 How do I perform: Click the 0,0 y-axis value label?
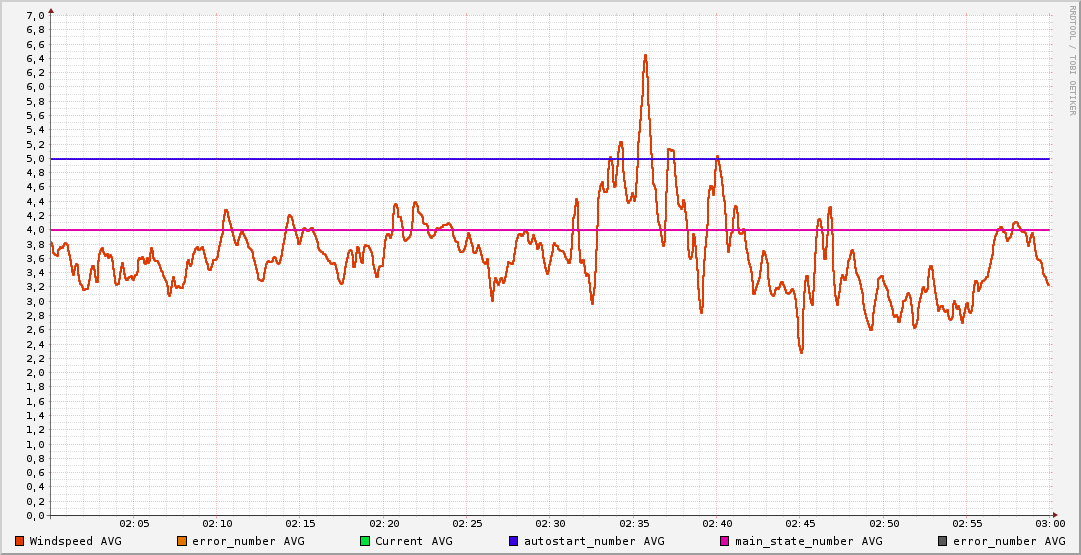[34, 515]
